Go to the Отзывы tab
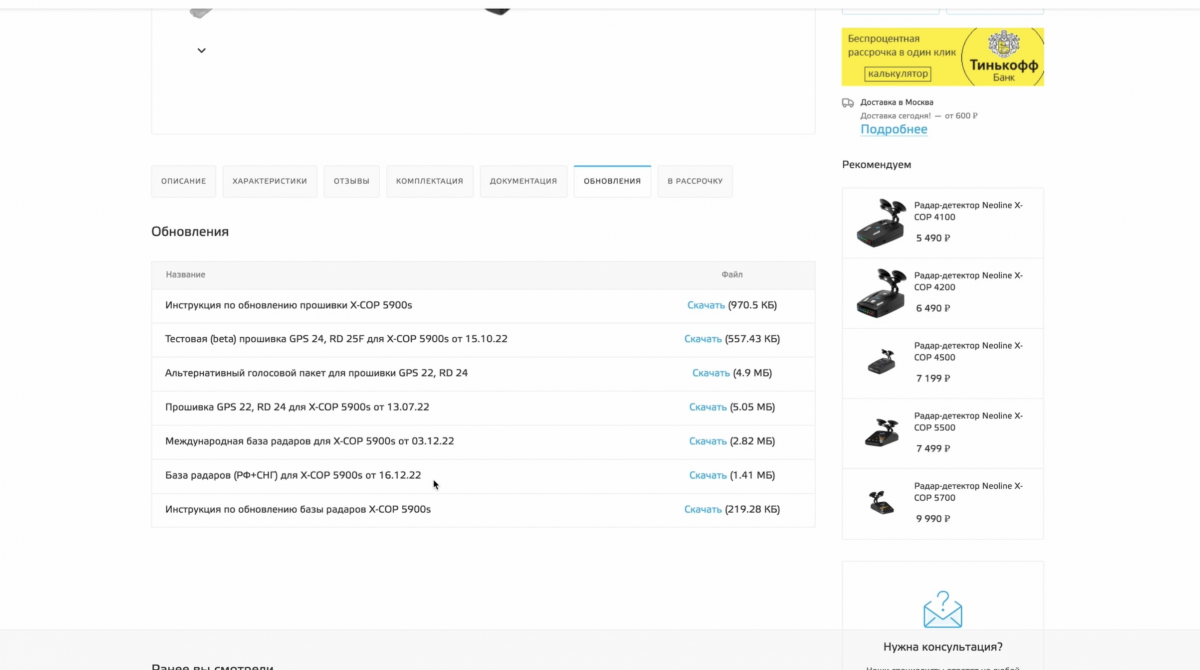Screen dimensions: 1200x670 point(351,181)
